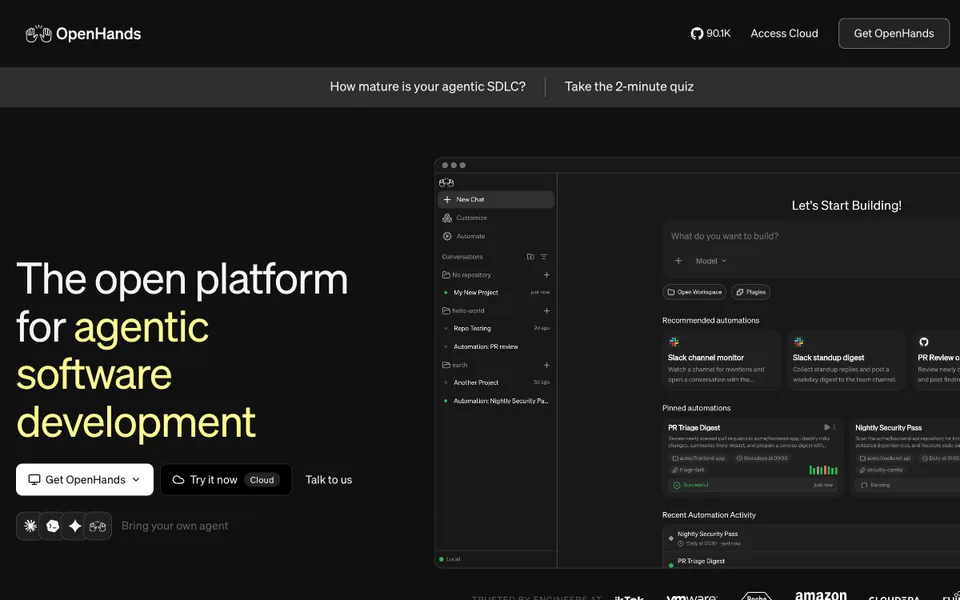
Task: Open Customize in the app sidebar
Action: pyautogui.click(x=465, y=218)
